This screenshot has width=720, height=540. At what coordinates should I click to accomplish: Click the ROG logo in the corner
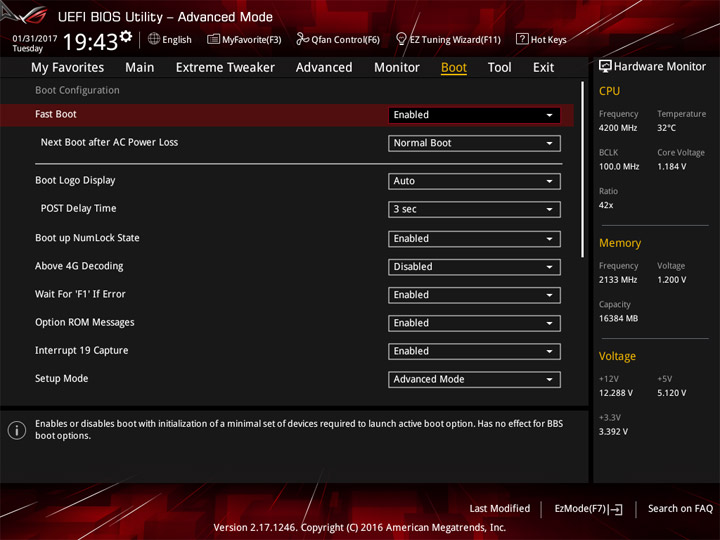click(25, 15)
